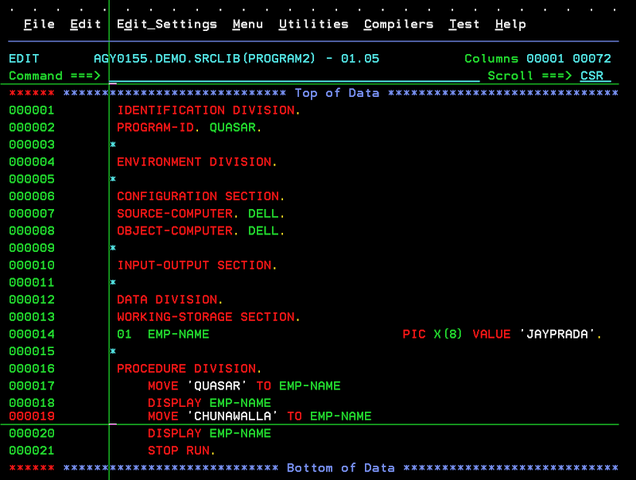Click DELL after OBJECT-COMPUTER
636x480 pixels.
pyautogui.click(x=263, y=231)
